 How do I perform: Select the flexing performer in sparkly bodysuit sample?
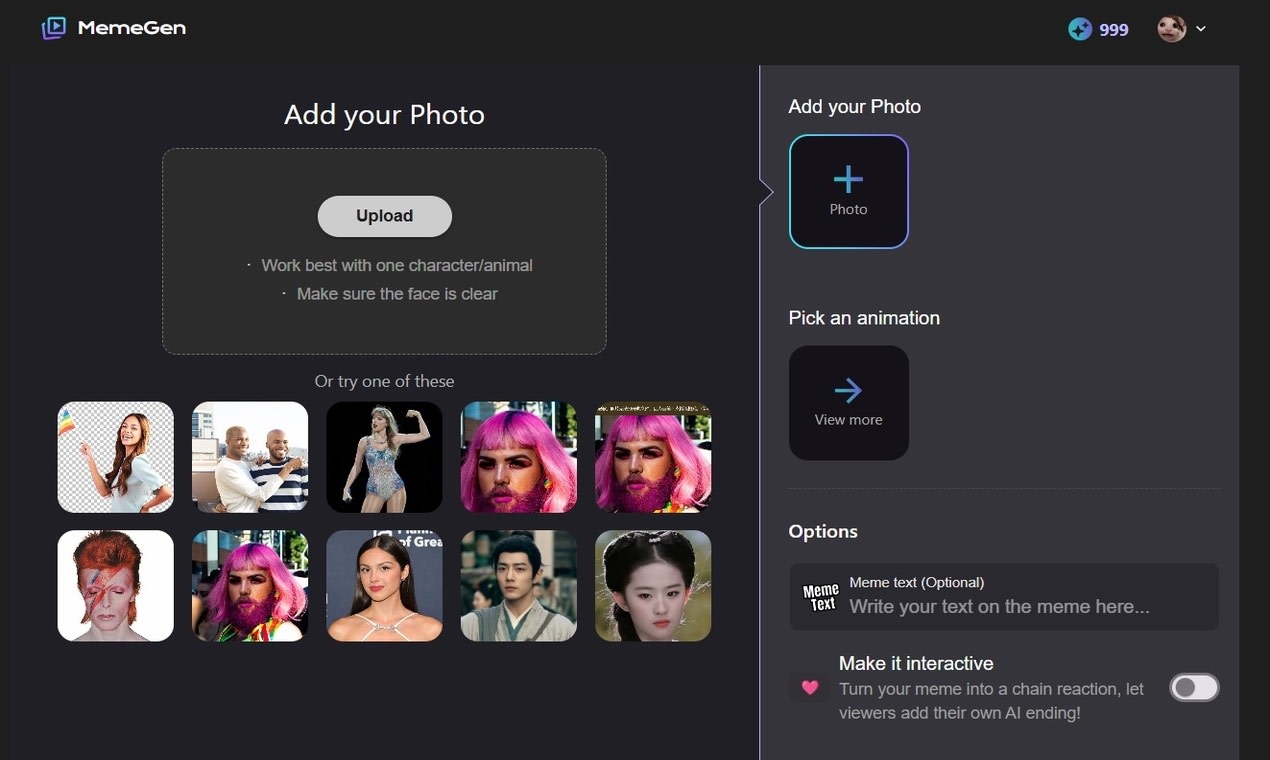click(x=384, y=457)
